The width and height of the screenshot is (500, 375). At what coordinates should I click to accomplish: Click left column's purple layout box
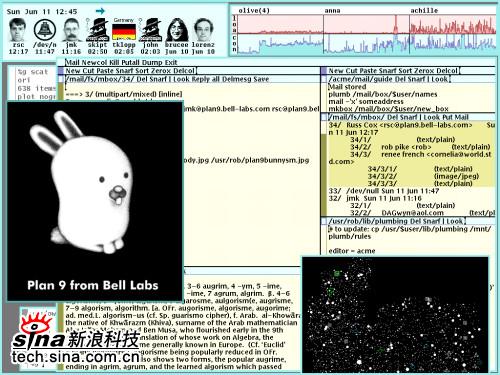click(x=61, y=71)
